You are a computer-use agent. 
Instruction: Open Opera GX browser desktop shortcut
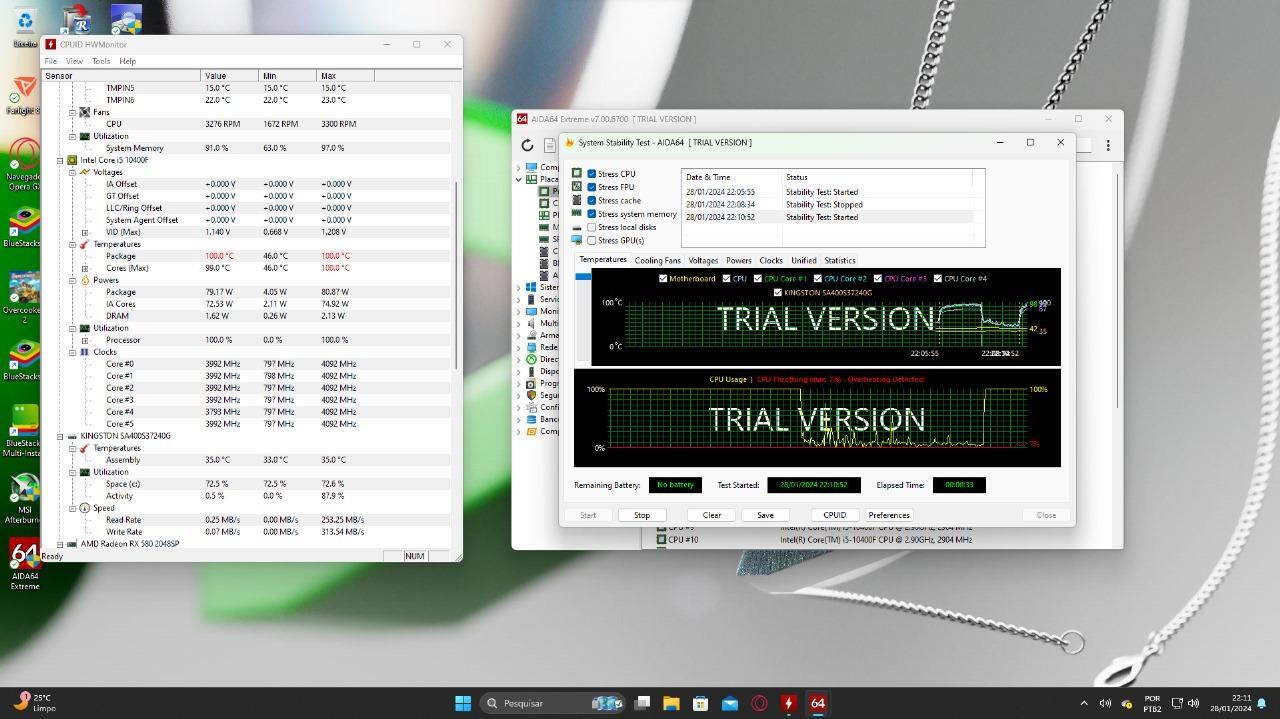point(24,162)
